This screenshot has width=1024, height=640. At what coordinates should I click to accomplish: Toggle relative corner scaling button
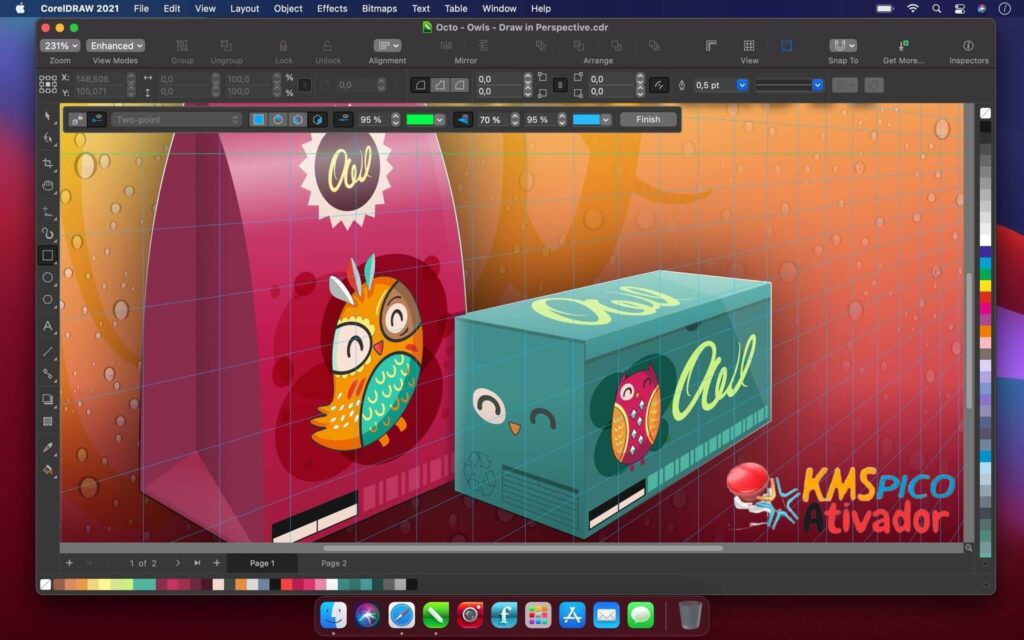click(x=658, y=85)
